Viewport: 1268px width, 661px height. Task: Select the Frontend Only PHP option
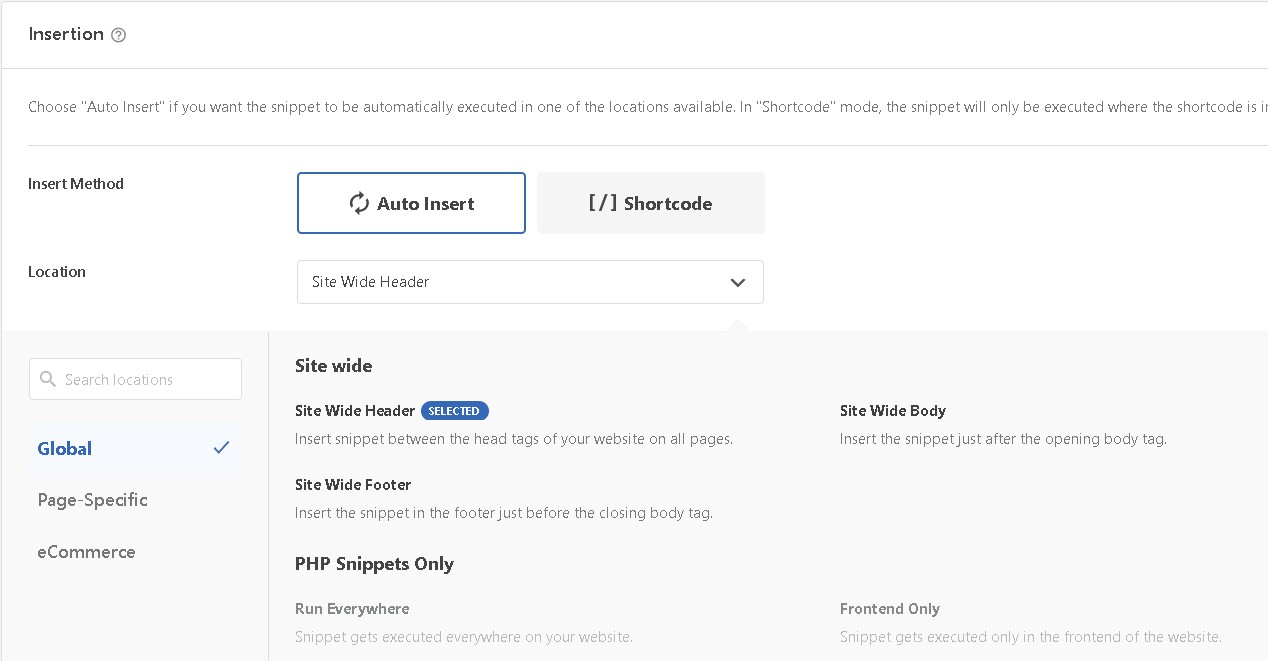coord(889,609)
